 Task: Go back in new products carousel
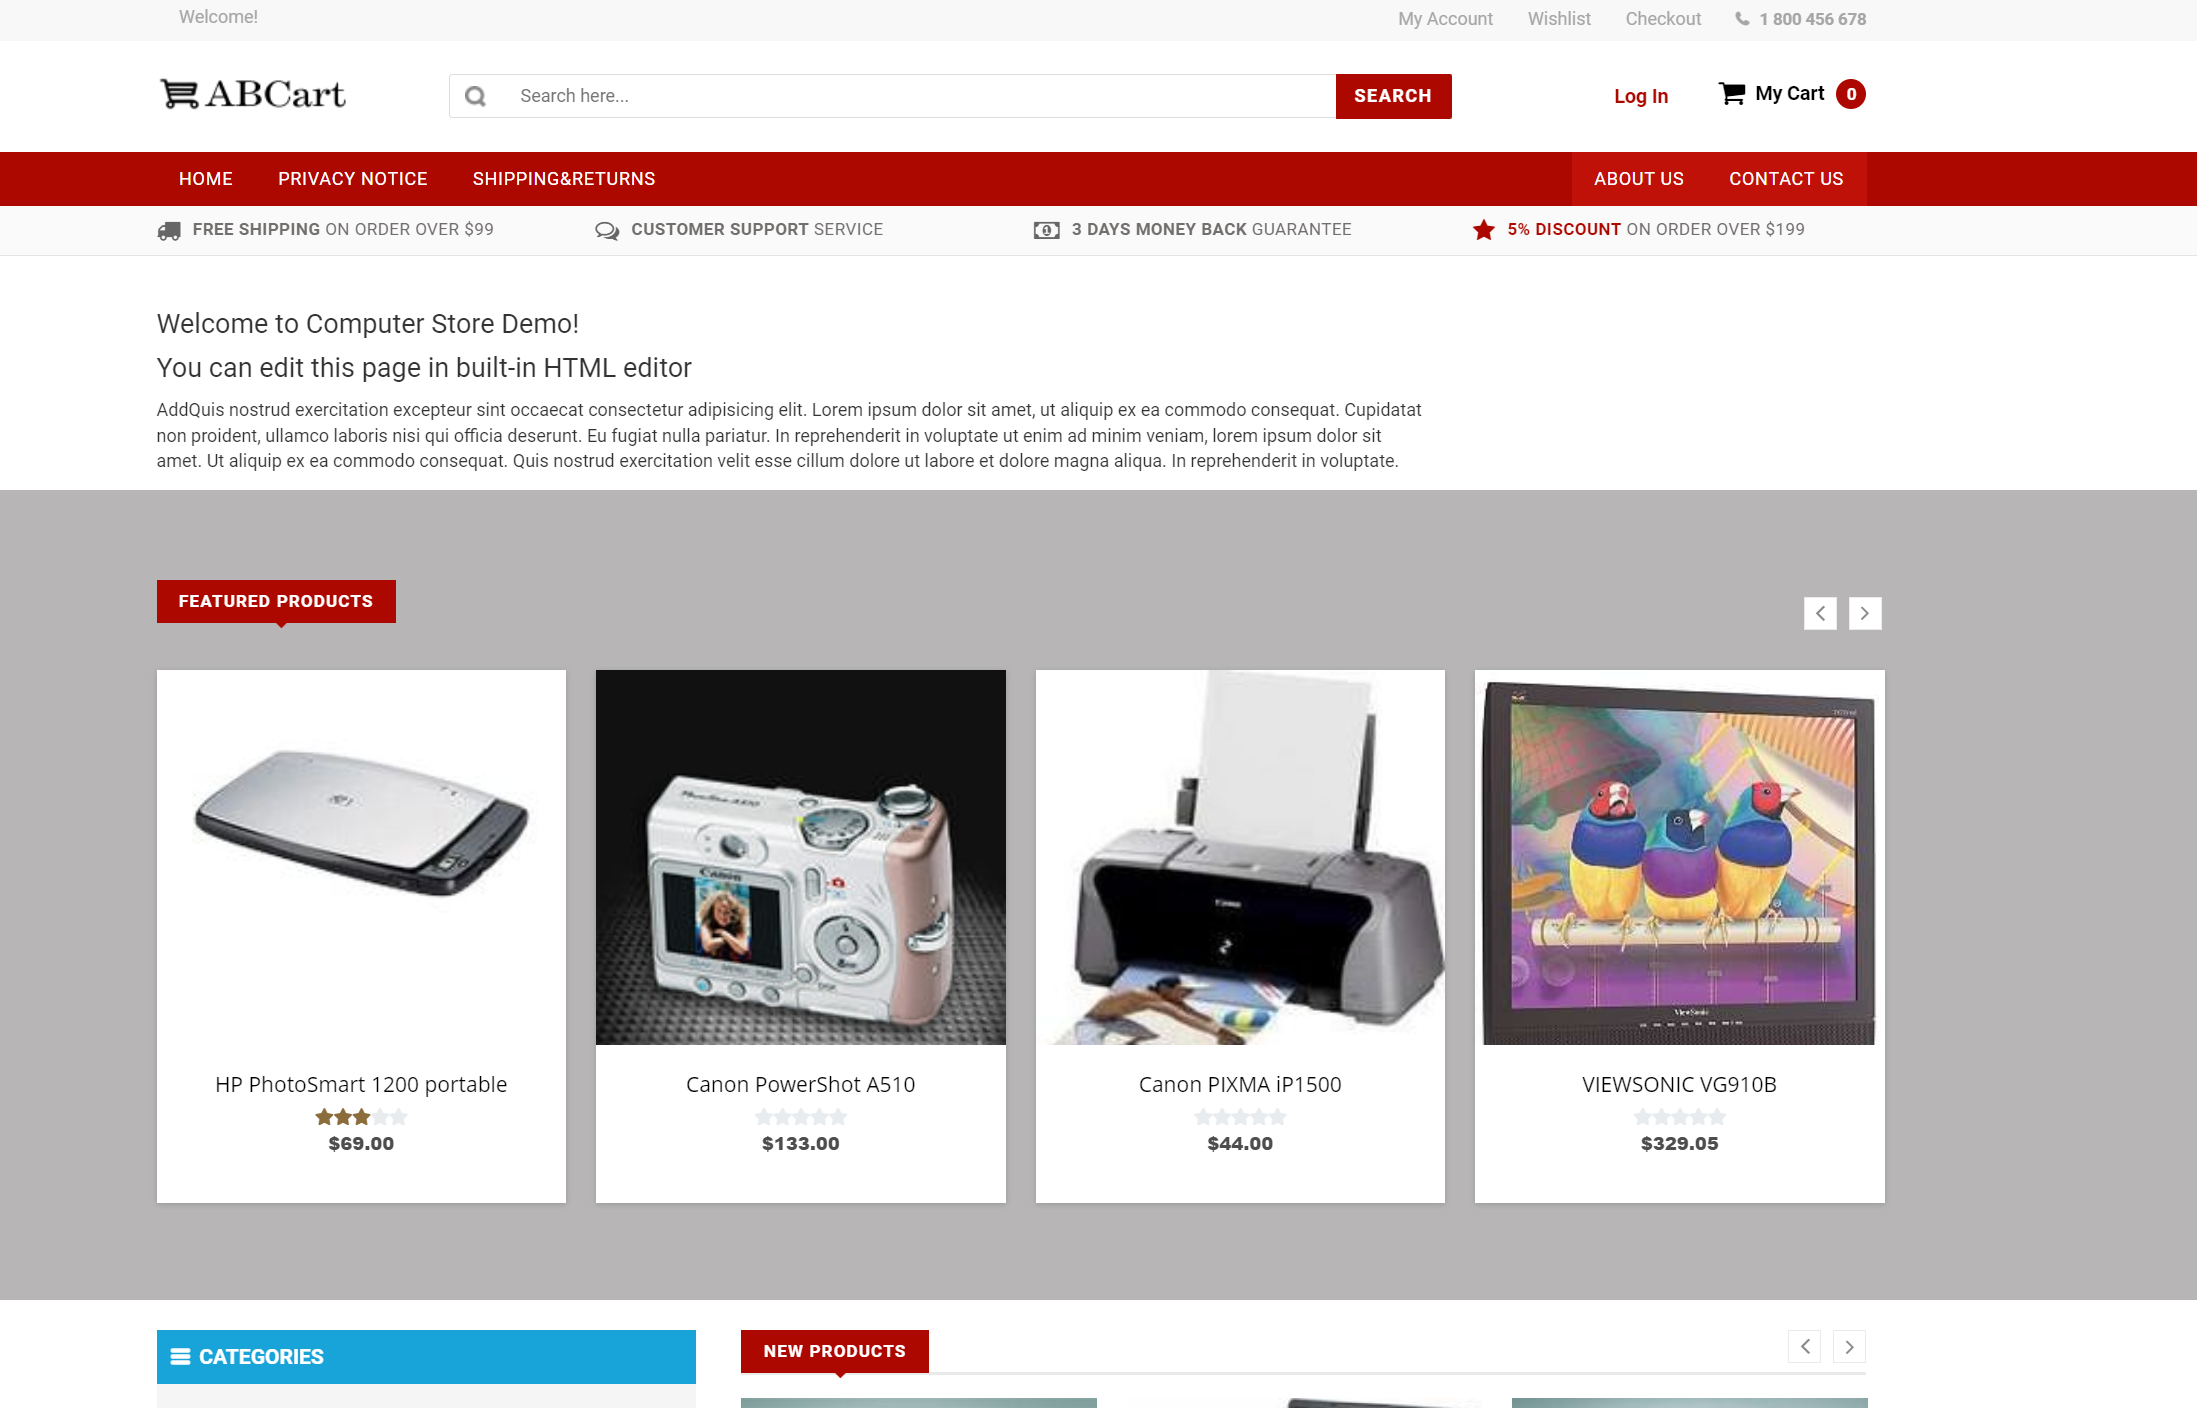click(1805, 1346)
